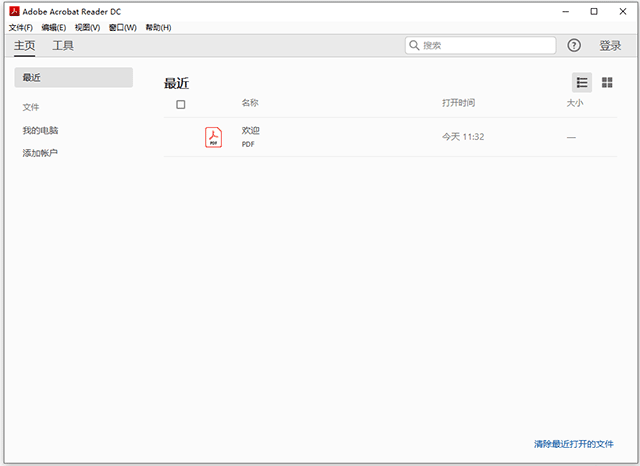Open the help question mark icon
The height and width of the screenshot is (466, 640).
coord(574,45)
